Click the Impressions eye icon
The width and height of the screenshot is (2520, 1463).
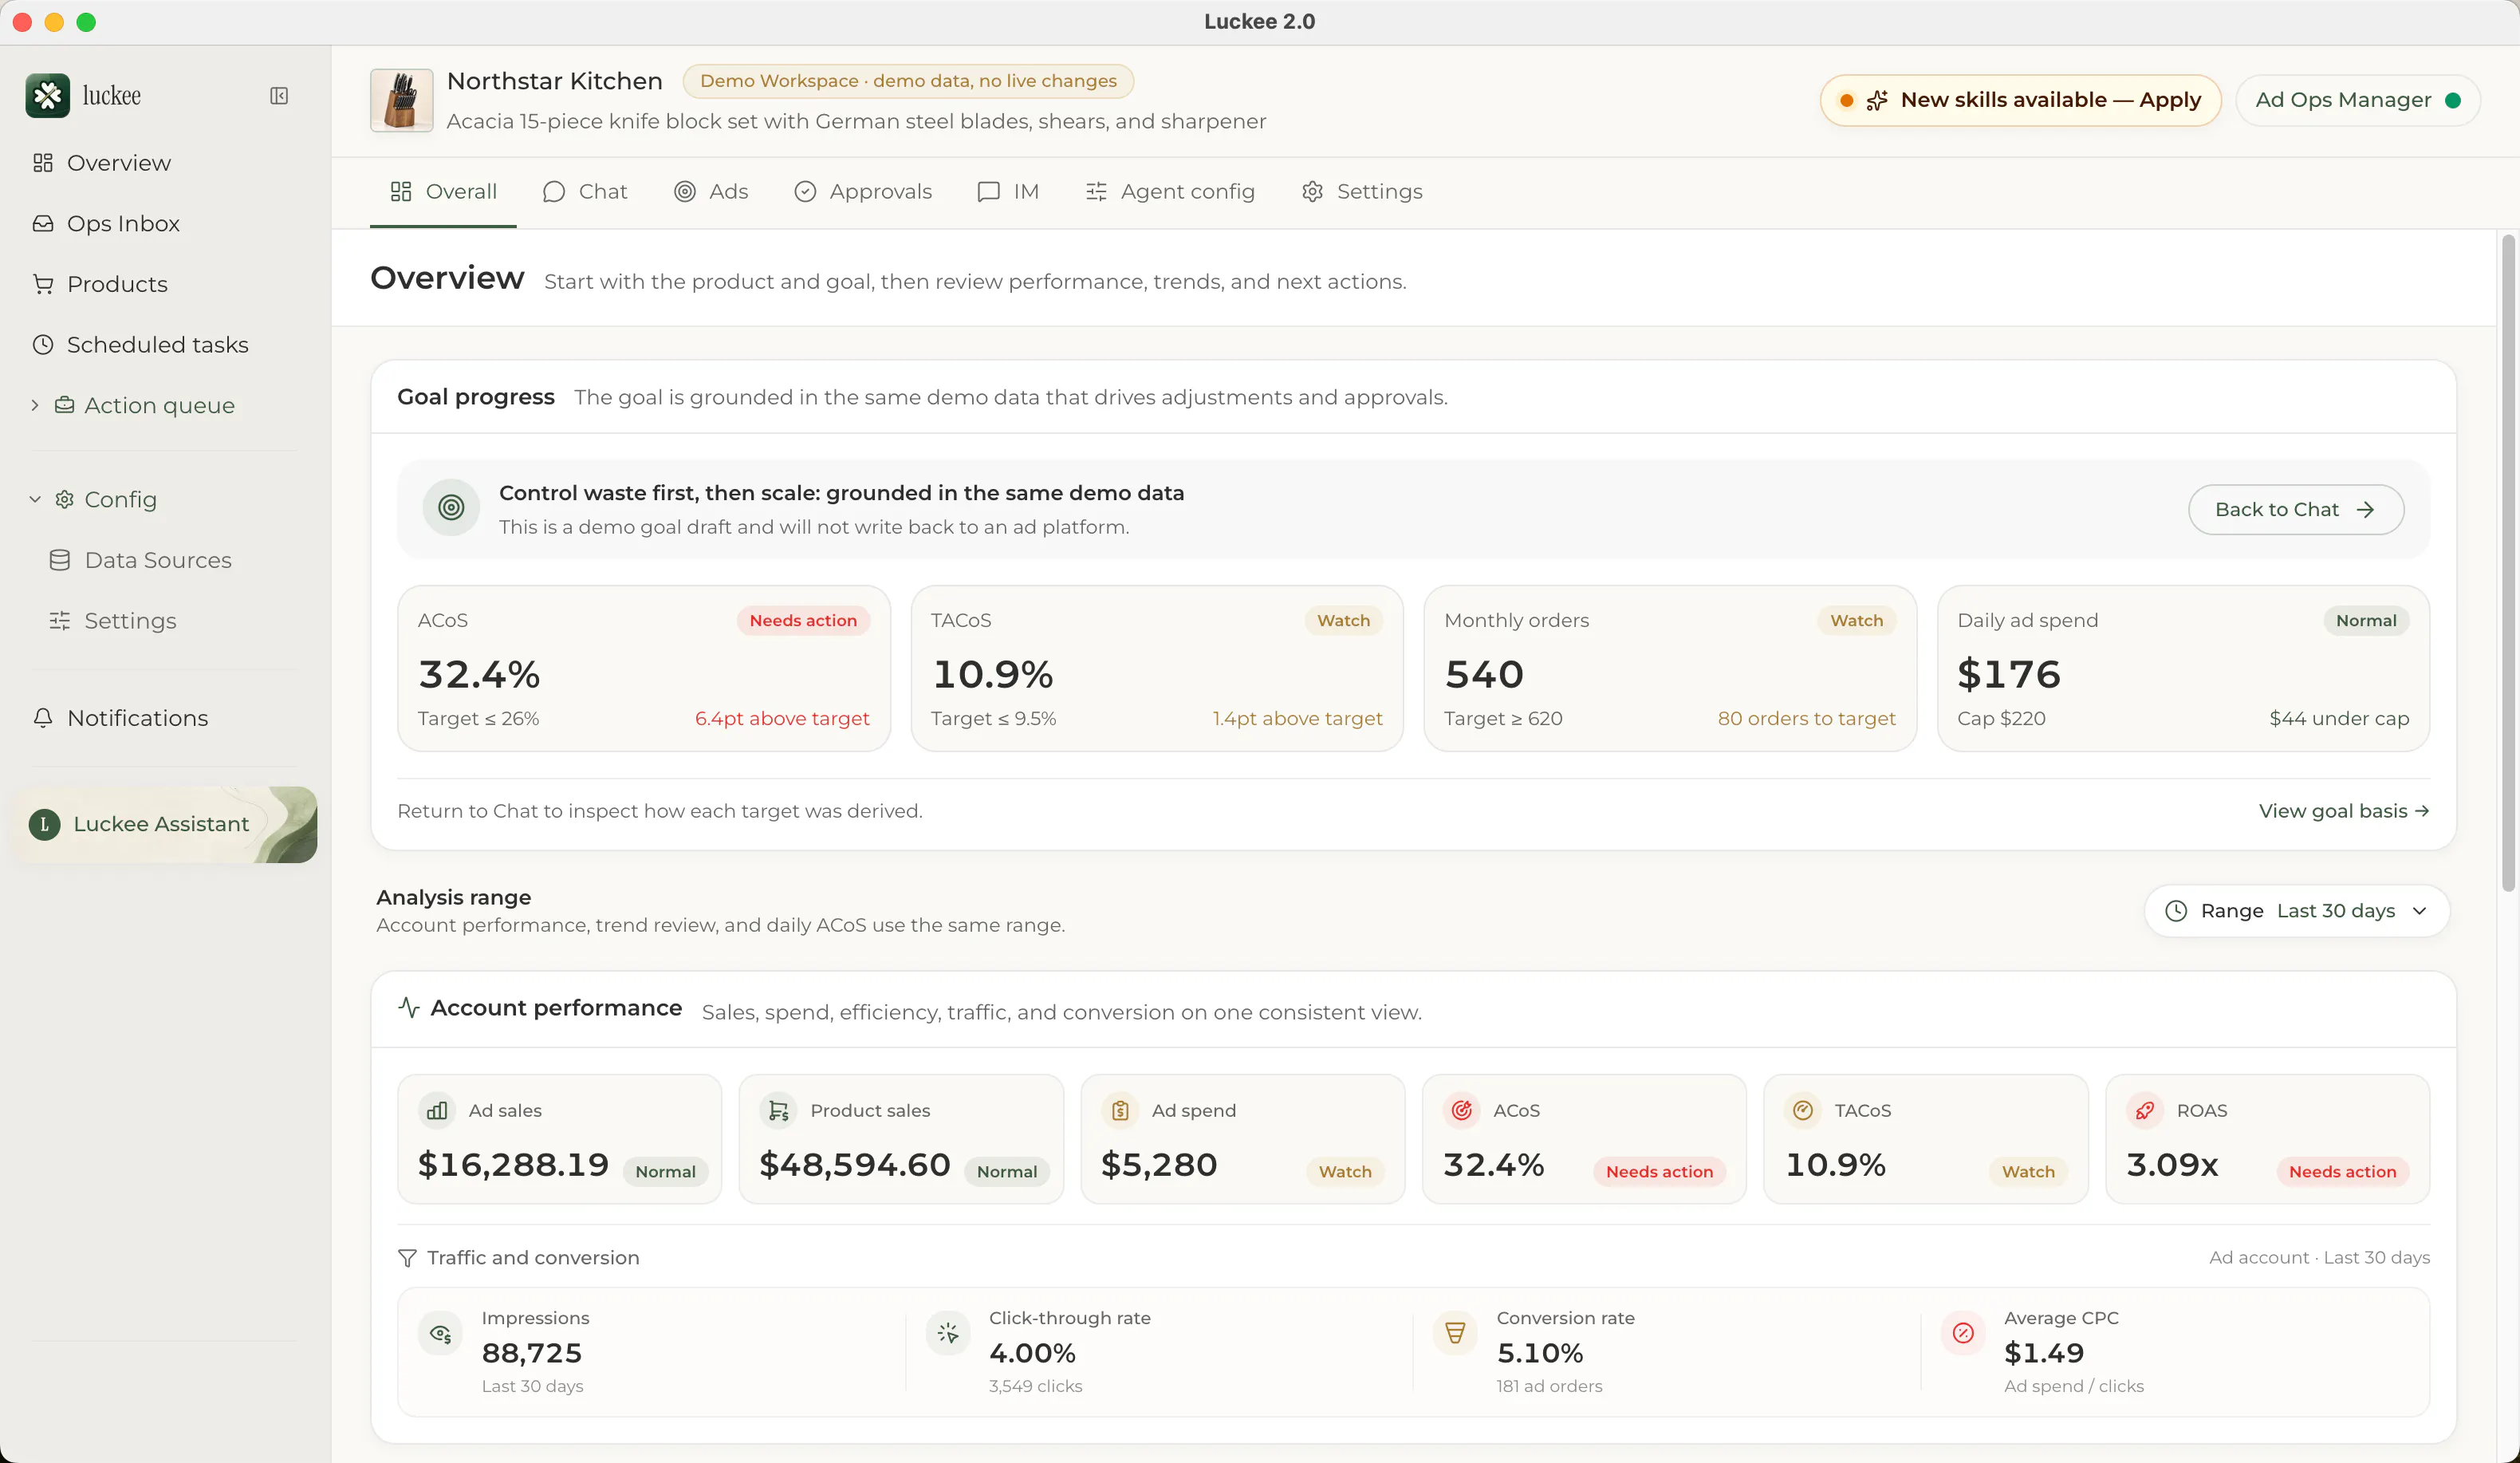[441, 1334]
